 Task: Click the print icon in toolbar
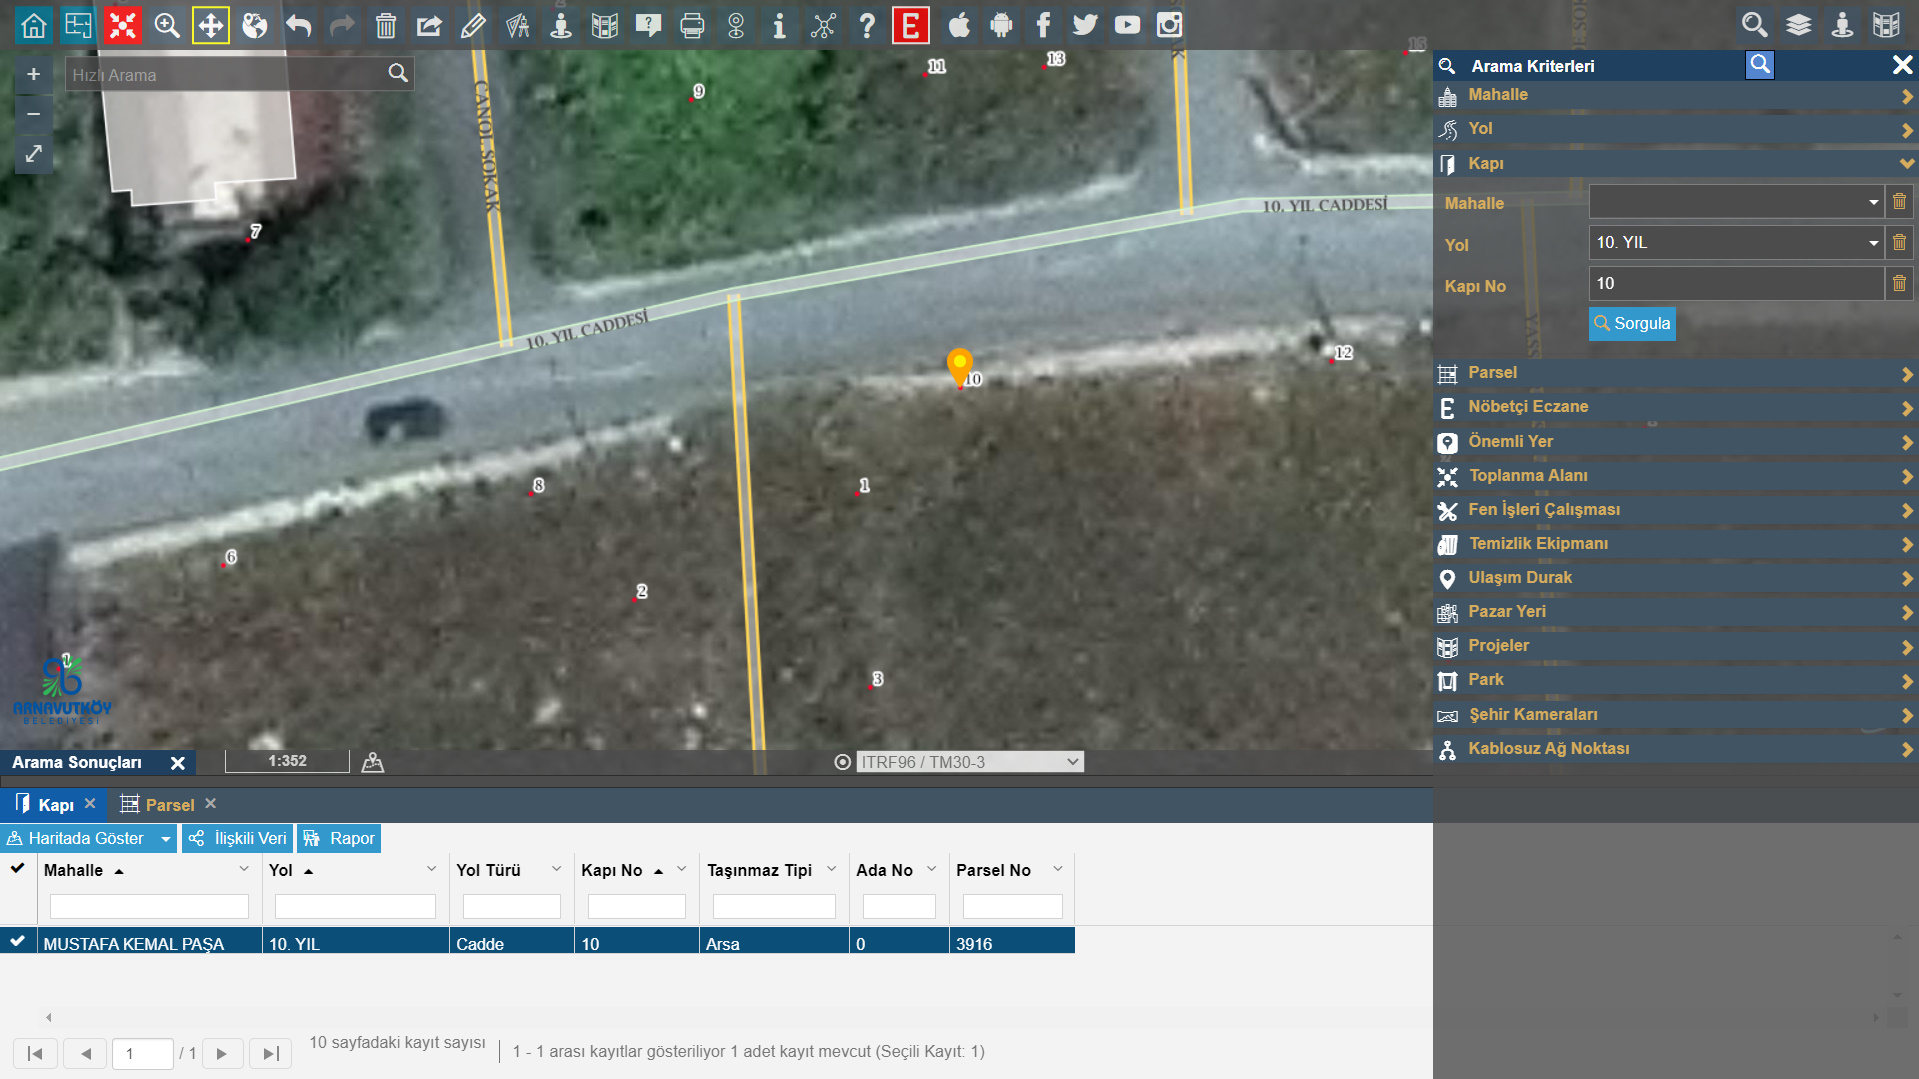pos(692,25)
